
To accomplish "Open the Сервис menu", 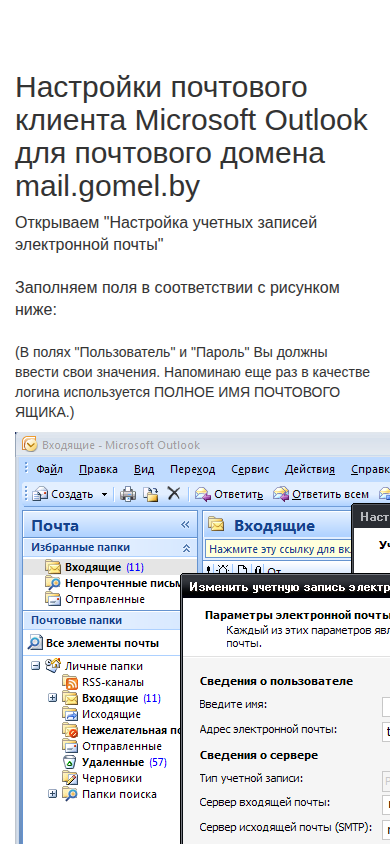I will pos(250,469).
